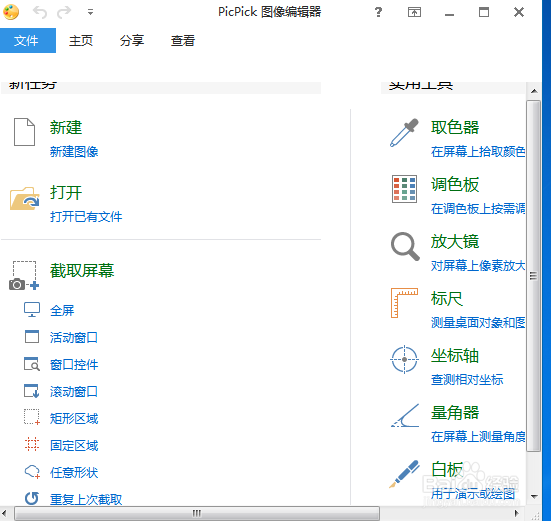The image size is (551, 521).
Task: Open the 放大镜 tool heading
Action: click(x=455, y=241)
